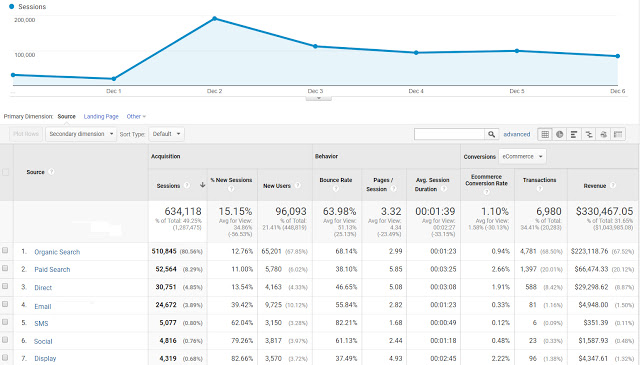The image size is (640, 365).
Task: Open help icon for Avg. Session Duration
Action: [444, 189]
